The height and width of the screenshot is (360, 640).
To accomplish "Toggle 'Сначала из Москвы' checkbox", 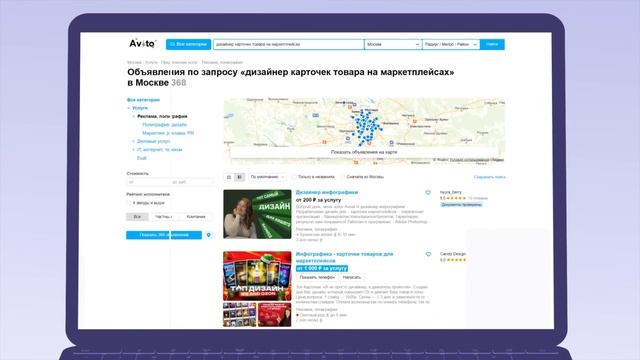I will click(342, 177).
